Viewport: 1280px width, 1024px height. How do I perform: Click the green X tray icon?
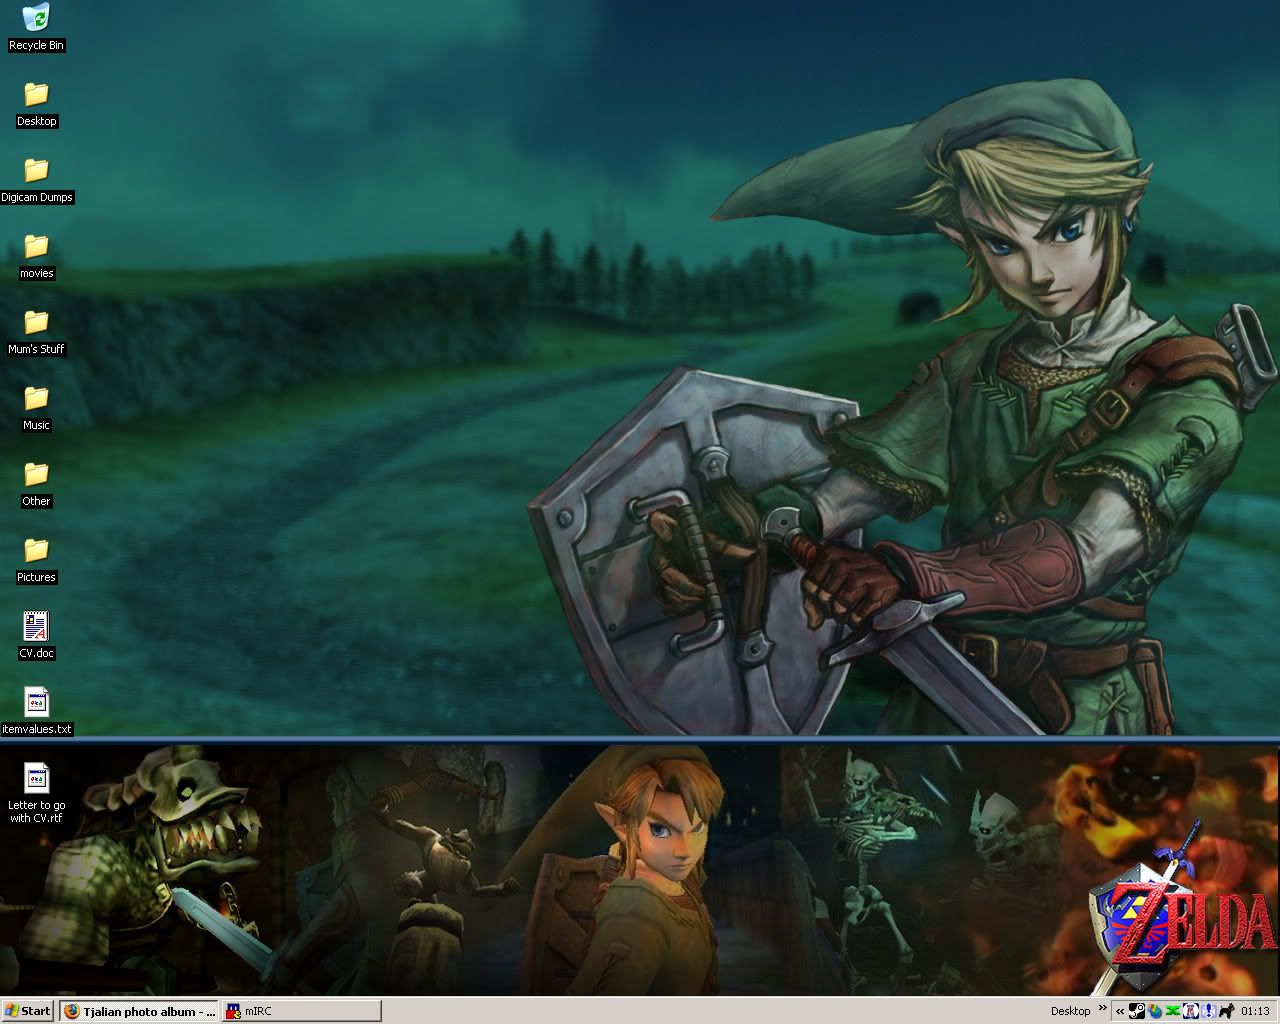1173,1011
